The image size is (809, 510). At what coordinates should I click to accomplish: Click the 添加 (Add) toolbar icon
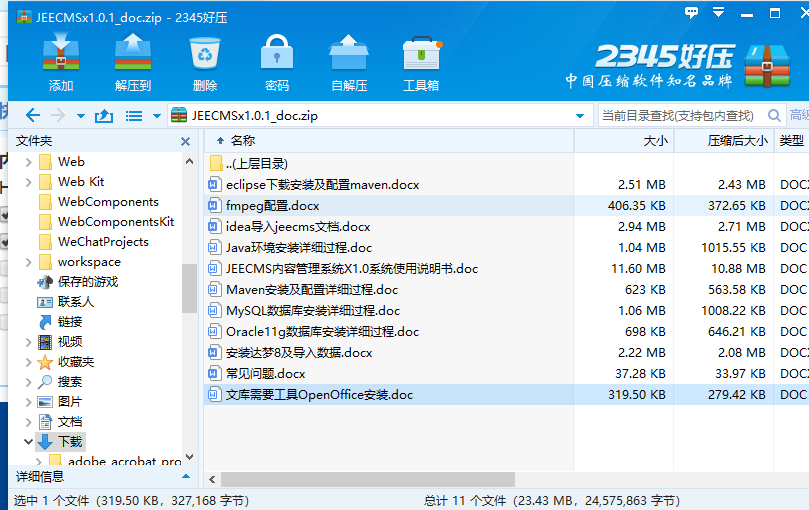pyautogui.click(x=61, y=52)
